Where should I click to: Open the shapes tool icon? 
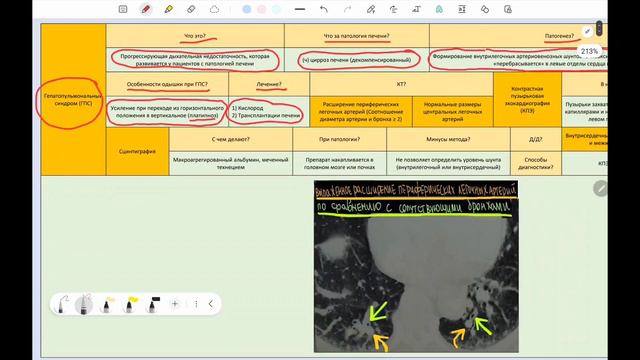[x=485, y=9]
